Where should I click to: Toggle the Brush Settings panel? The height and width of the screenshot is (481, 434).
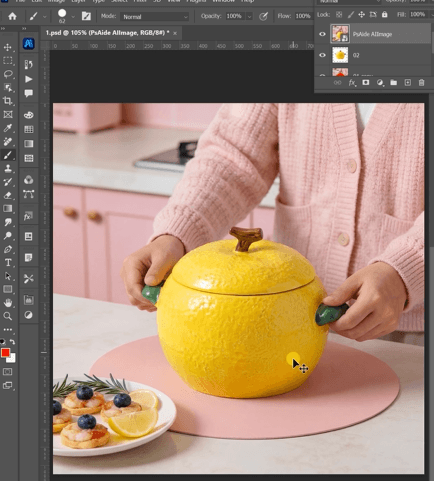coord(86,16)
